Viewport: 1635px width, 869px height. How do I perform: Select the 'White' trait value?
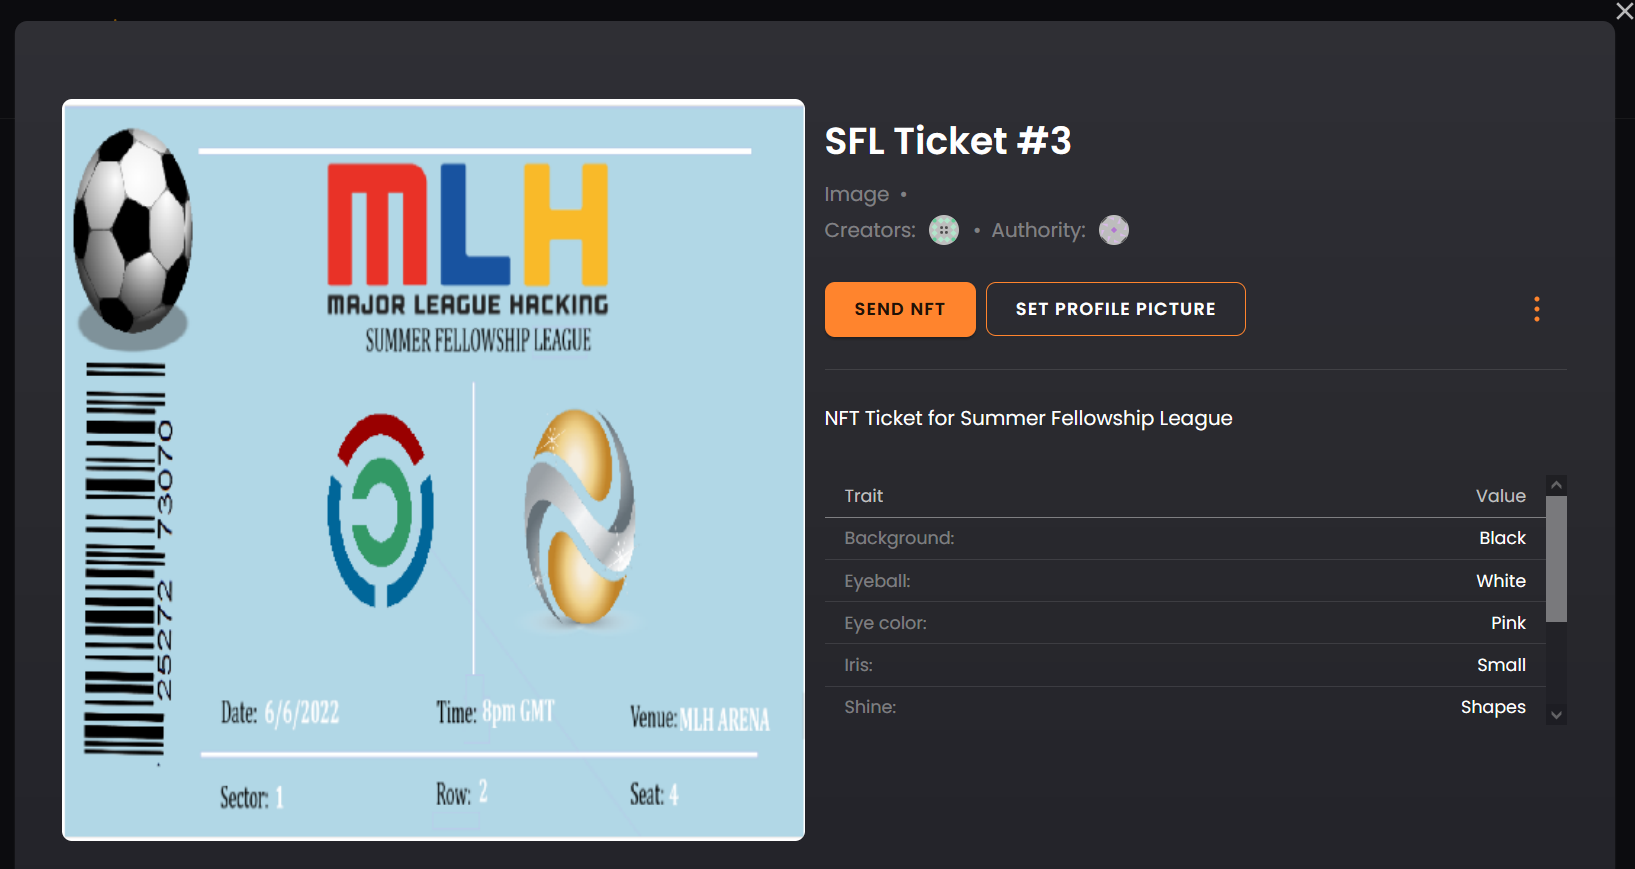1501,581
